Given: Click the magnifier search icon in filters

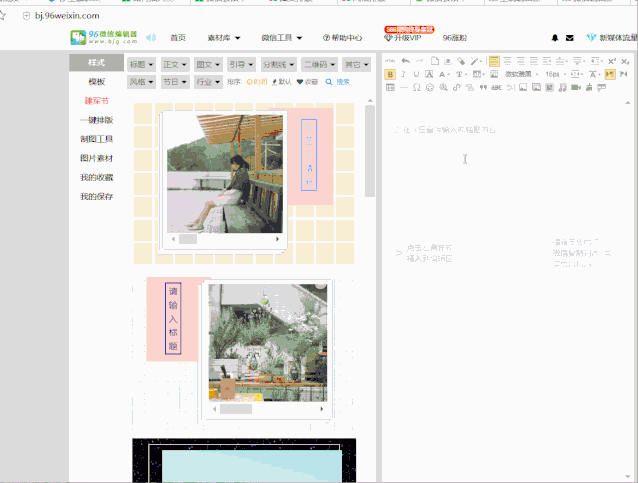Looking at the screenshot, I should tap(329, 82).
